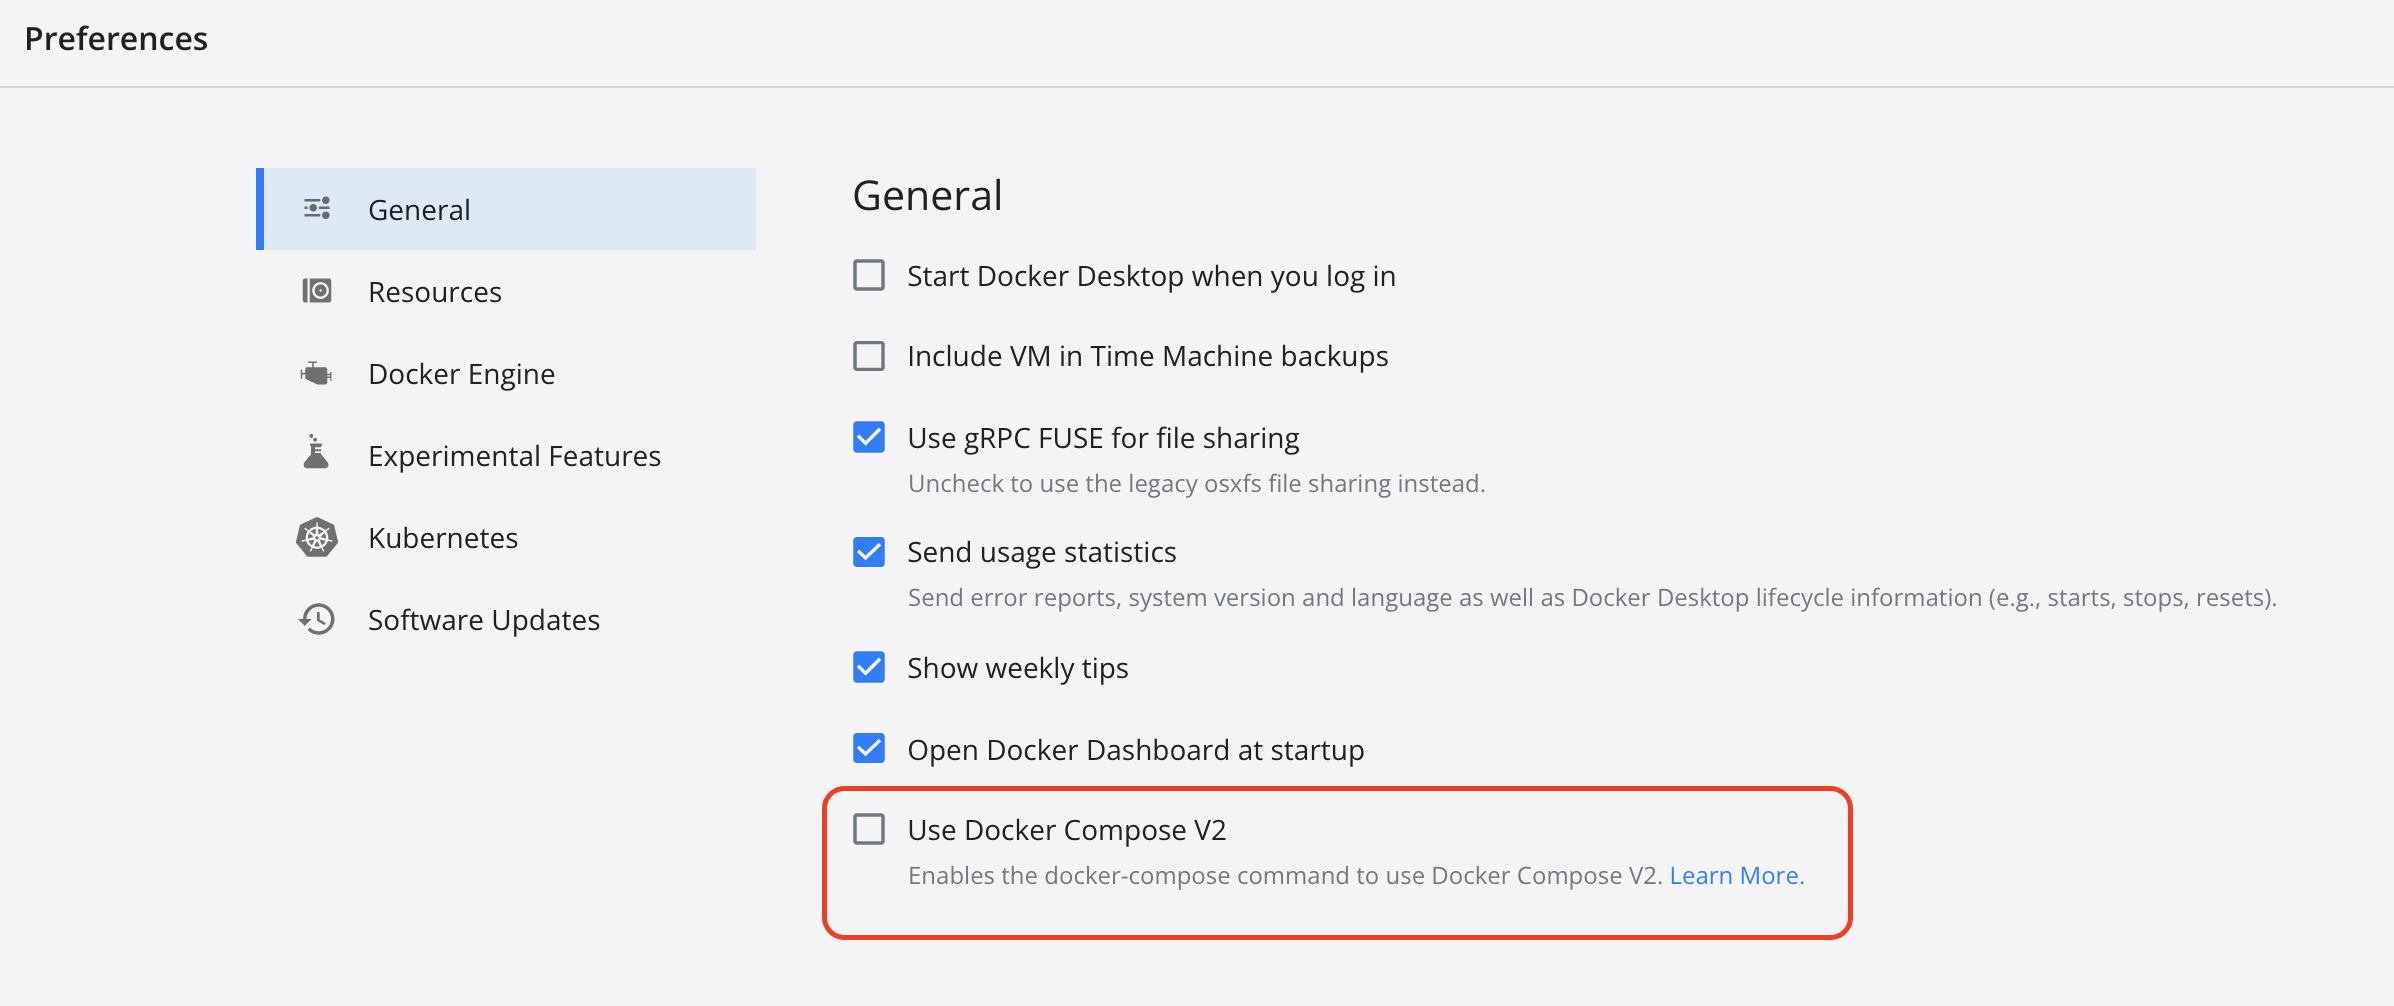This screenshot has width=2394, height=1006.
Task: Select the Kubernetes section label
Action: tap(443, 538)
